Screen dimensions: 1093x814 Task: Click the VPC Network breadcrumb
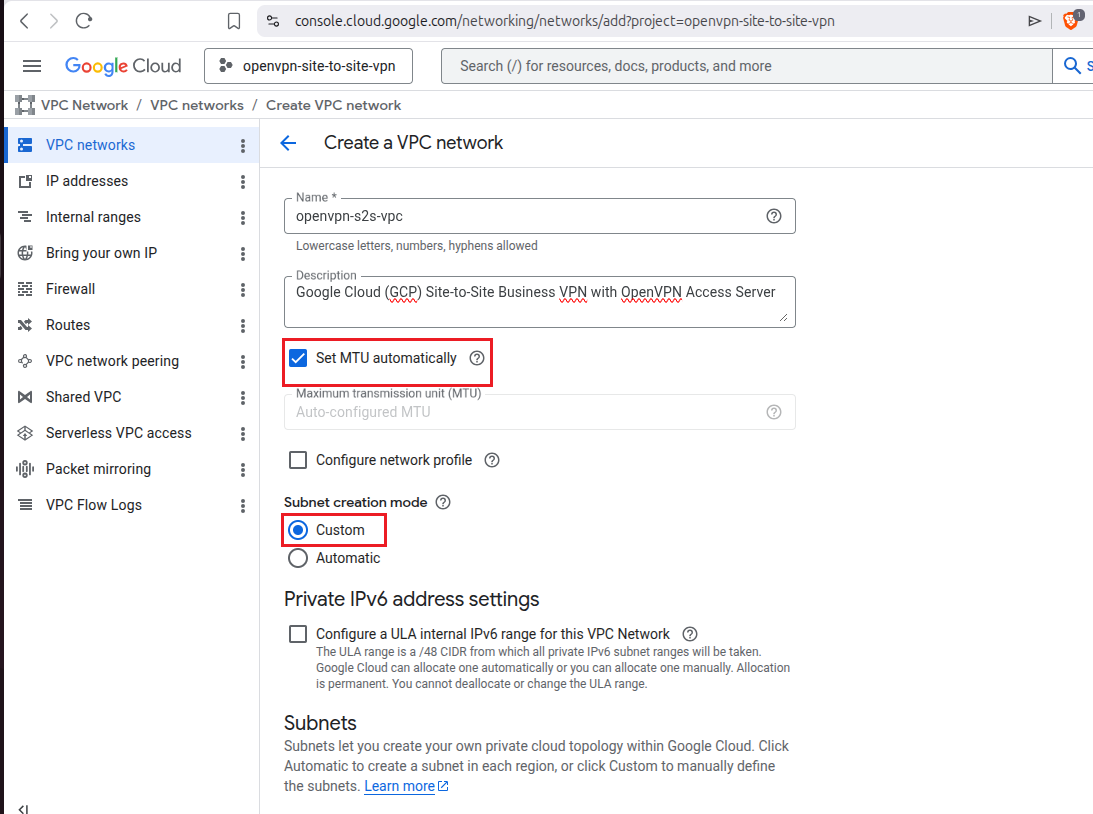click(84, 105)
